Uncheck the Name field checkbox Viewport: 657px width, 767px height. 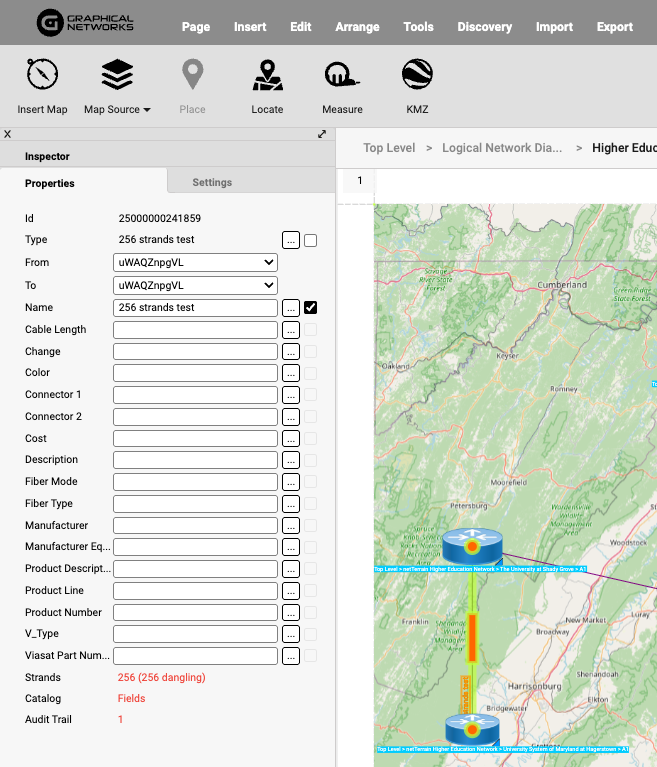[311, 307]
